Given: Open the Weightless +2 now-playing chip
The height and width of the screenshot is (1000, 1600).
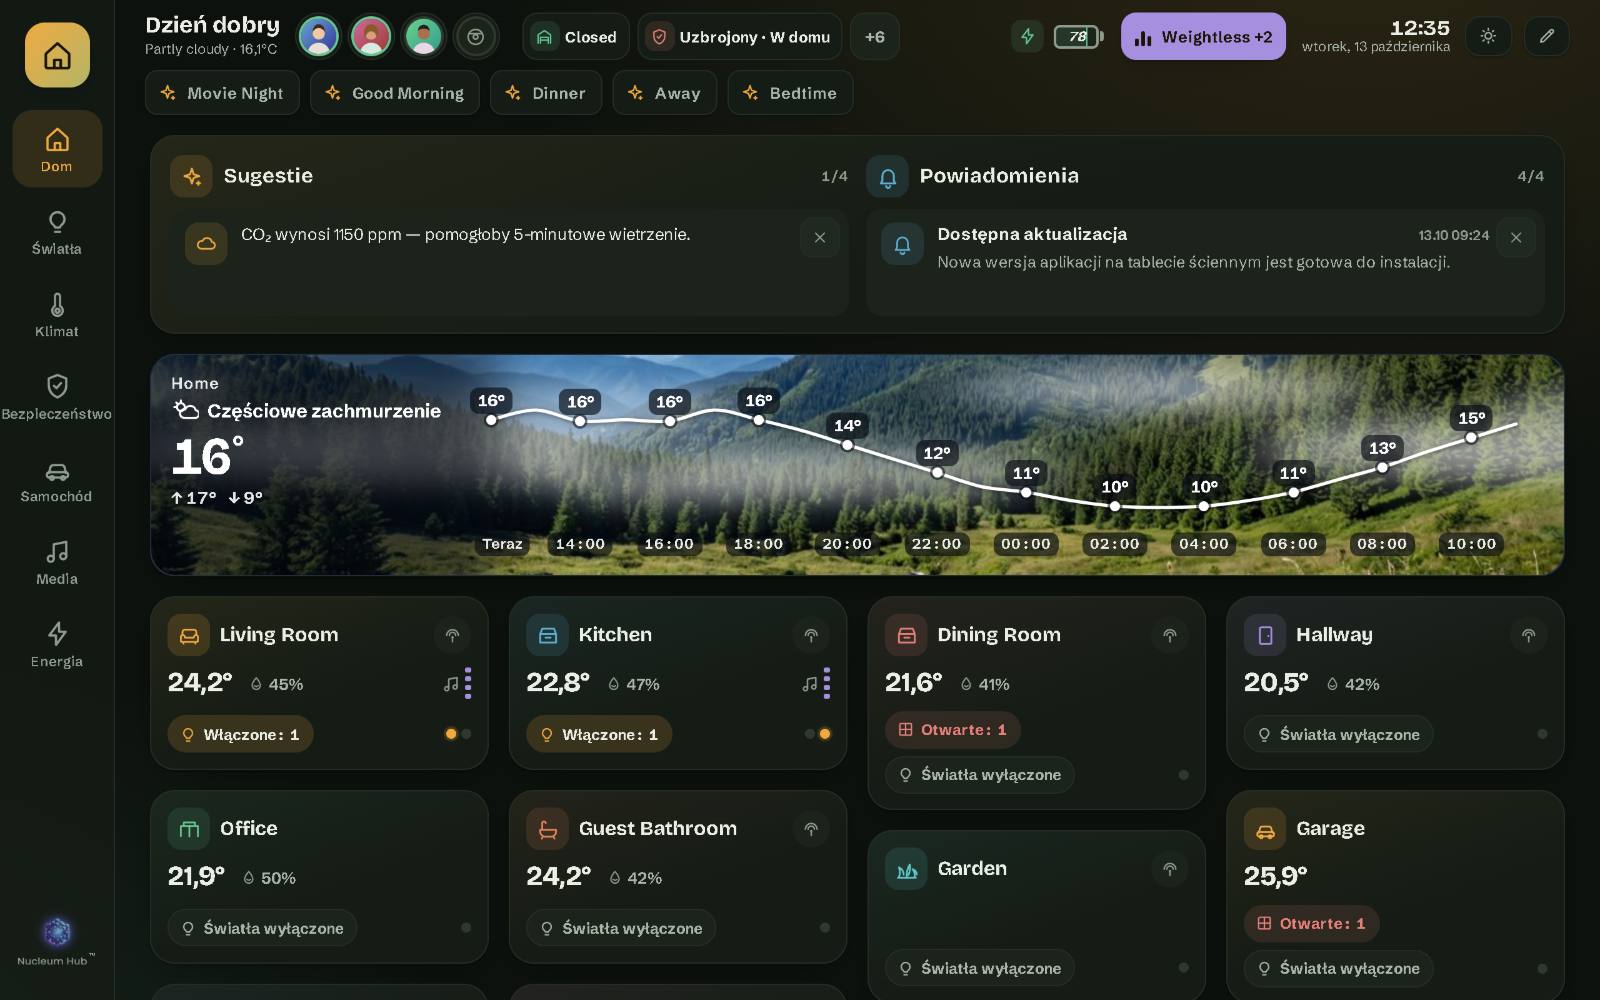Looking at the screenshot, I should pos(1203,37).
